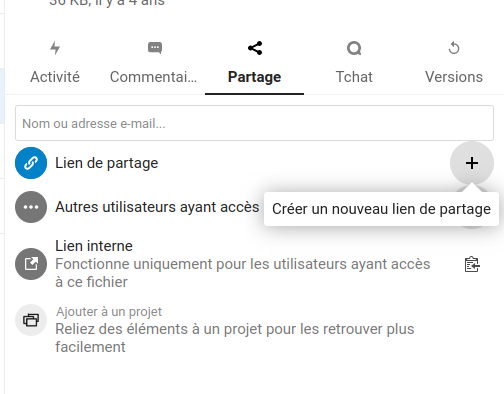This screenshot has height=394, width=504.
Task: Switch to the Commentaires tab
Action: click(x=154, y=63)
